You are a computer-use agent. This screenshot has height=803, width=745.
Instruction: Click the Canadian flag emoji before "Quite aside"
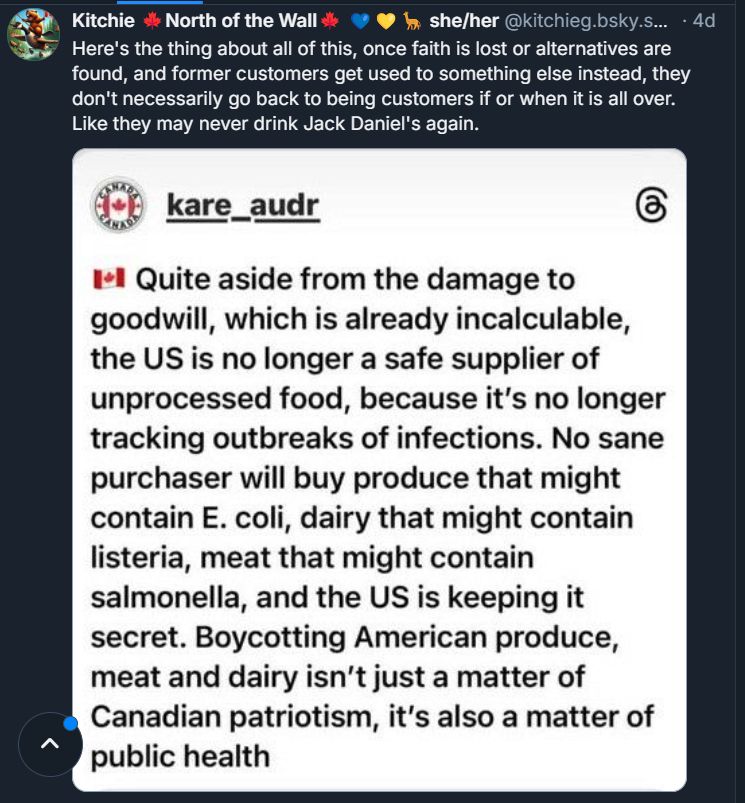[109, 280]
